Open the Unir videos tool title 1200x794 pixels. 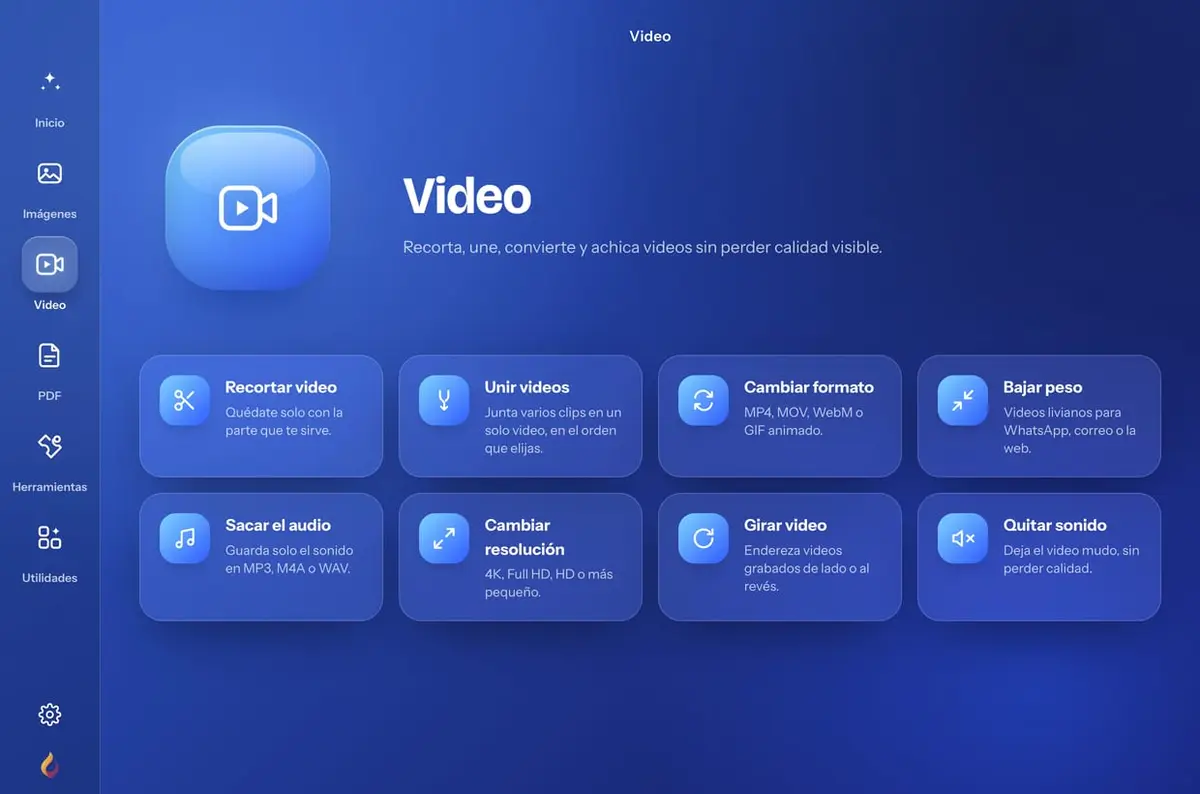coord(527,387)
